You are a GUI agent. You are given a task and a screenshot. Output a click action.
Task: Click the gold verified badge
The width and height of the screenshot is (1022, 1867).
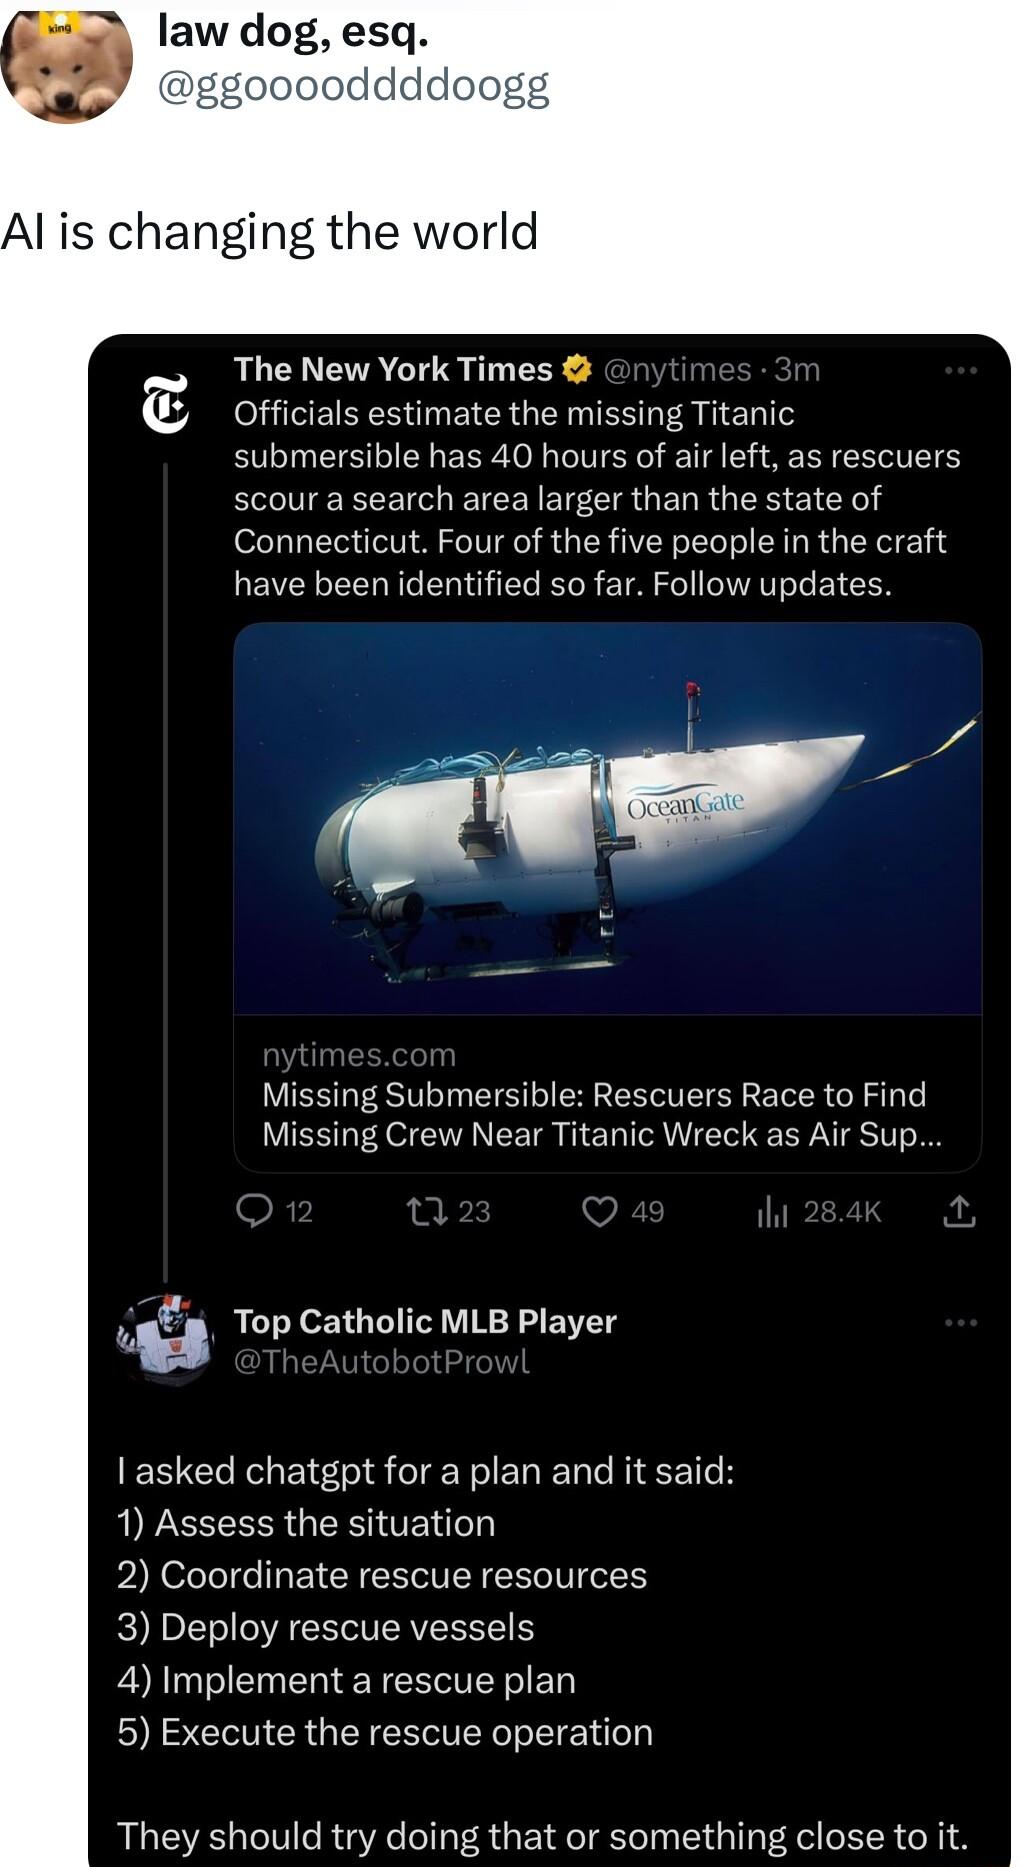coord(577,370)
